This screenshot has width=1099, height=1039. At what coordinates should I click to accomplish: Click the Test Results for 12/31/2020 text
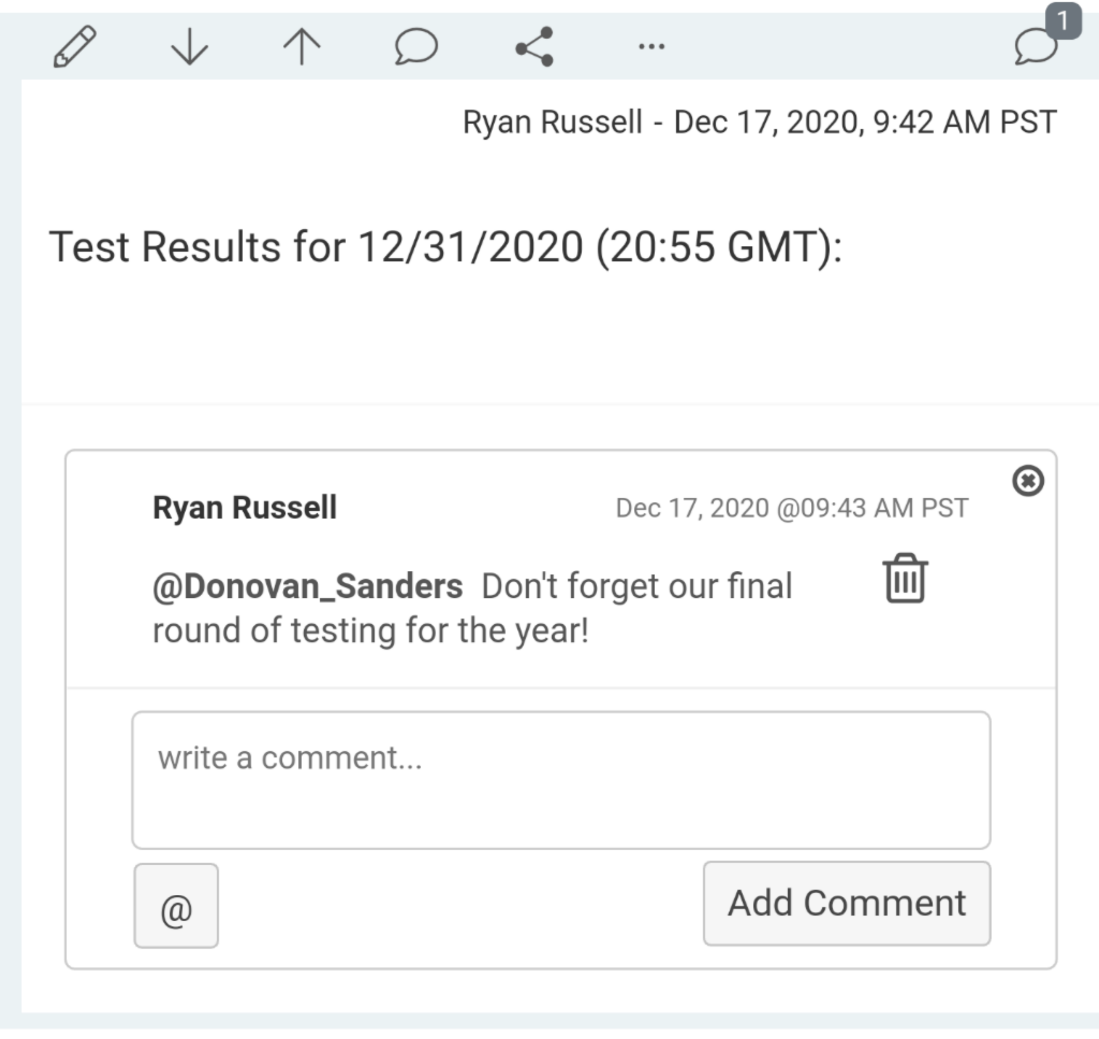(445, 247)
